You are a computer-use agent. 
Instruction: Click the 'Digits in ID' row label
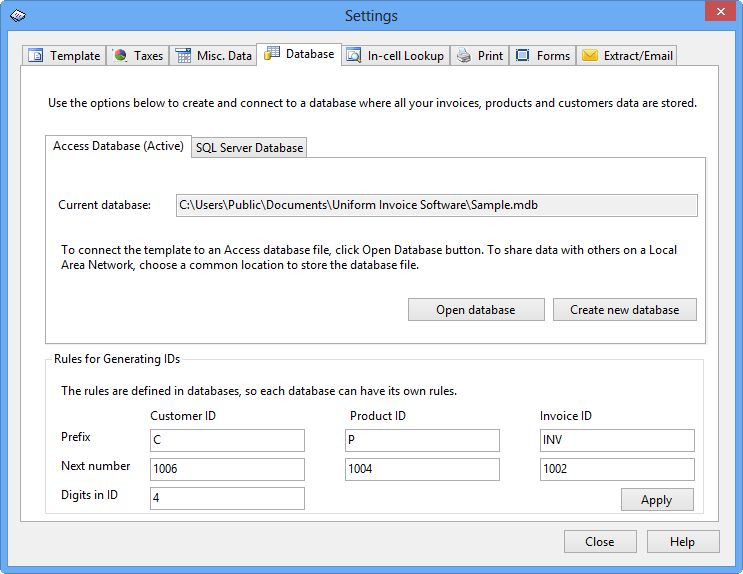(89, 495)
